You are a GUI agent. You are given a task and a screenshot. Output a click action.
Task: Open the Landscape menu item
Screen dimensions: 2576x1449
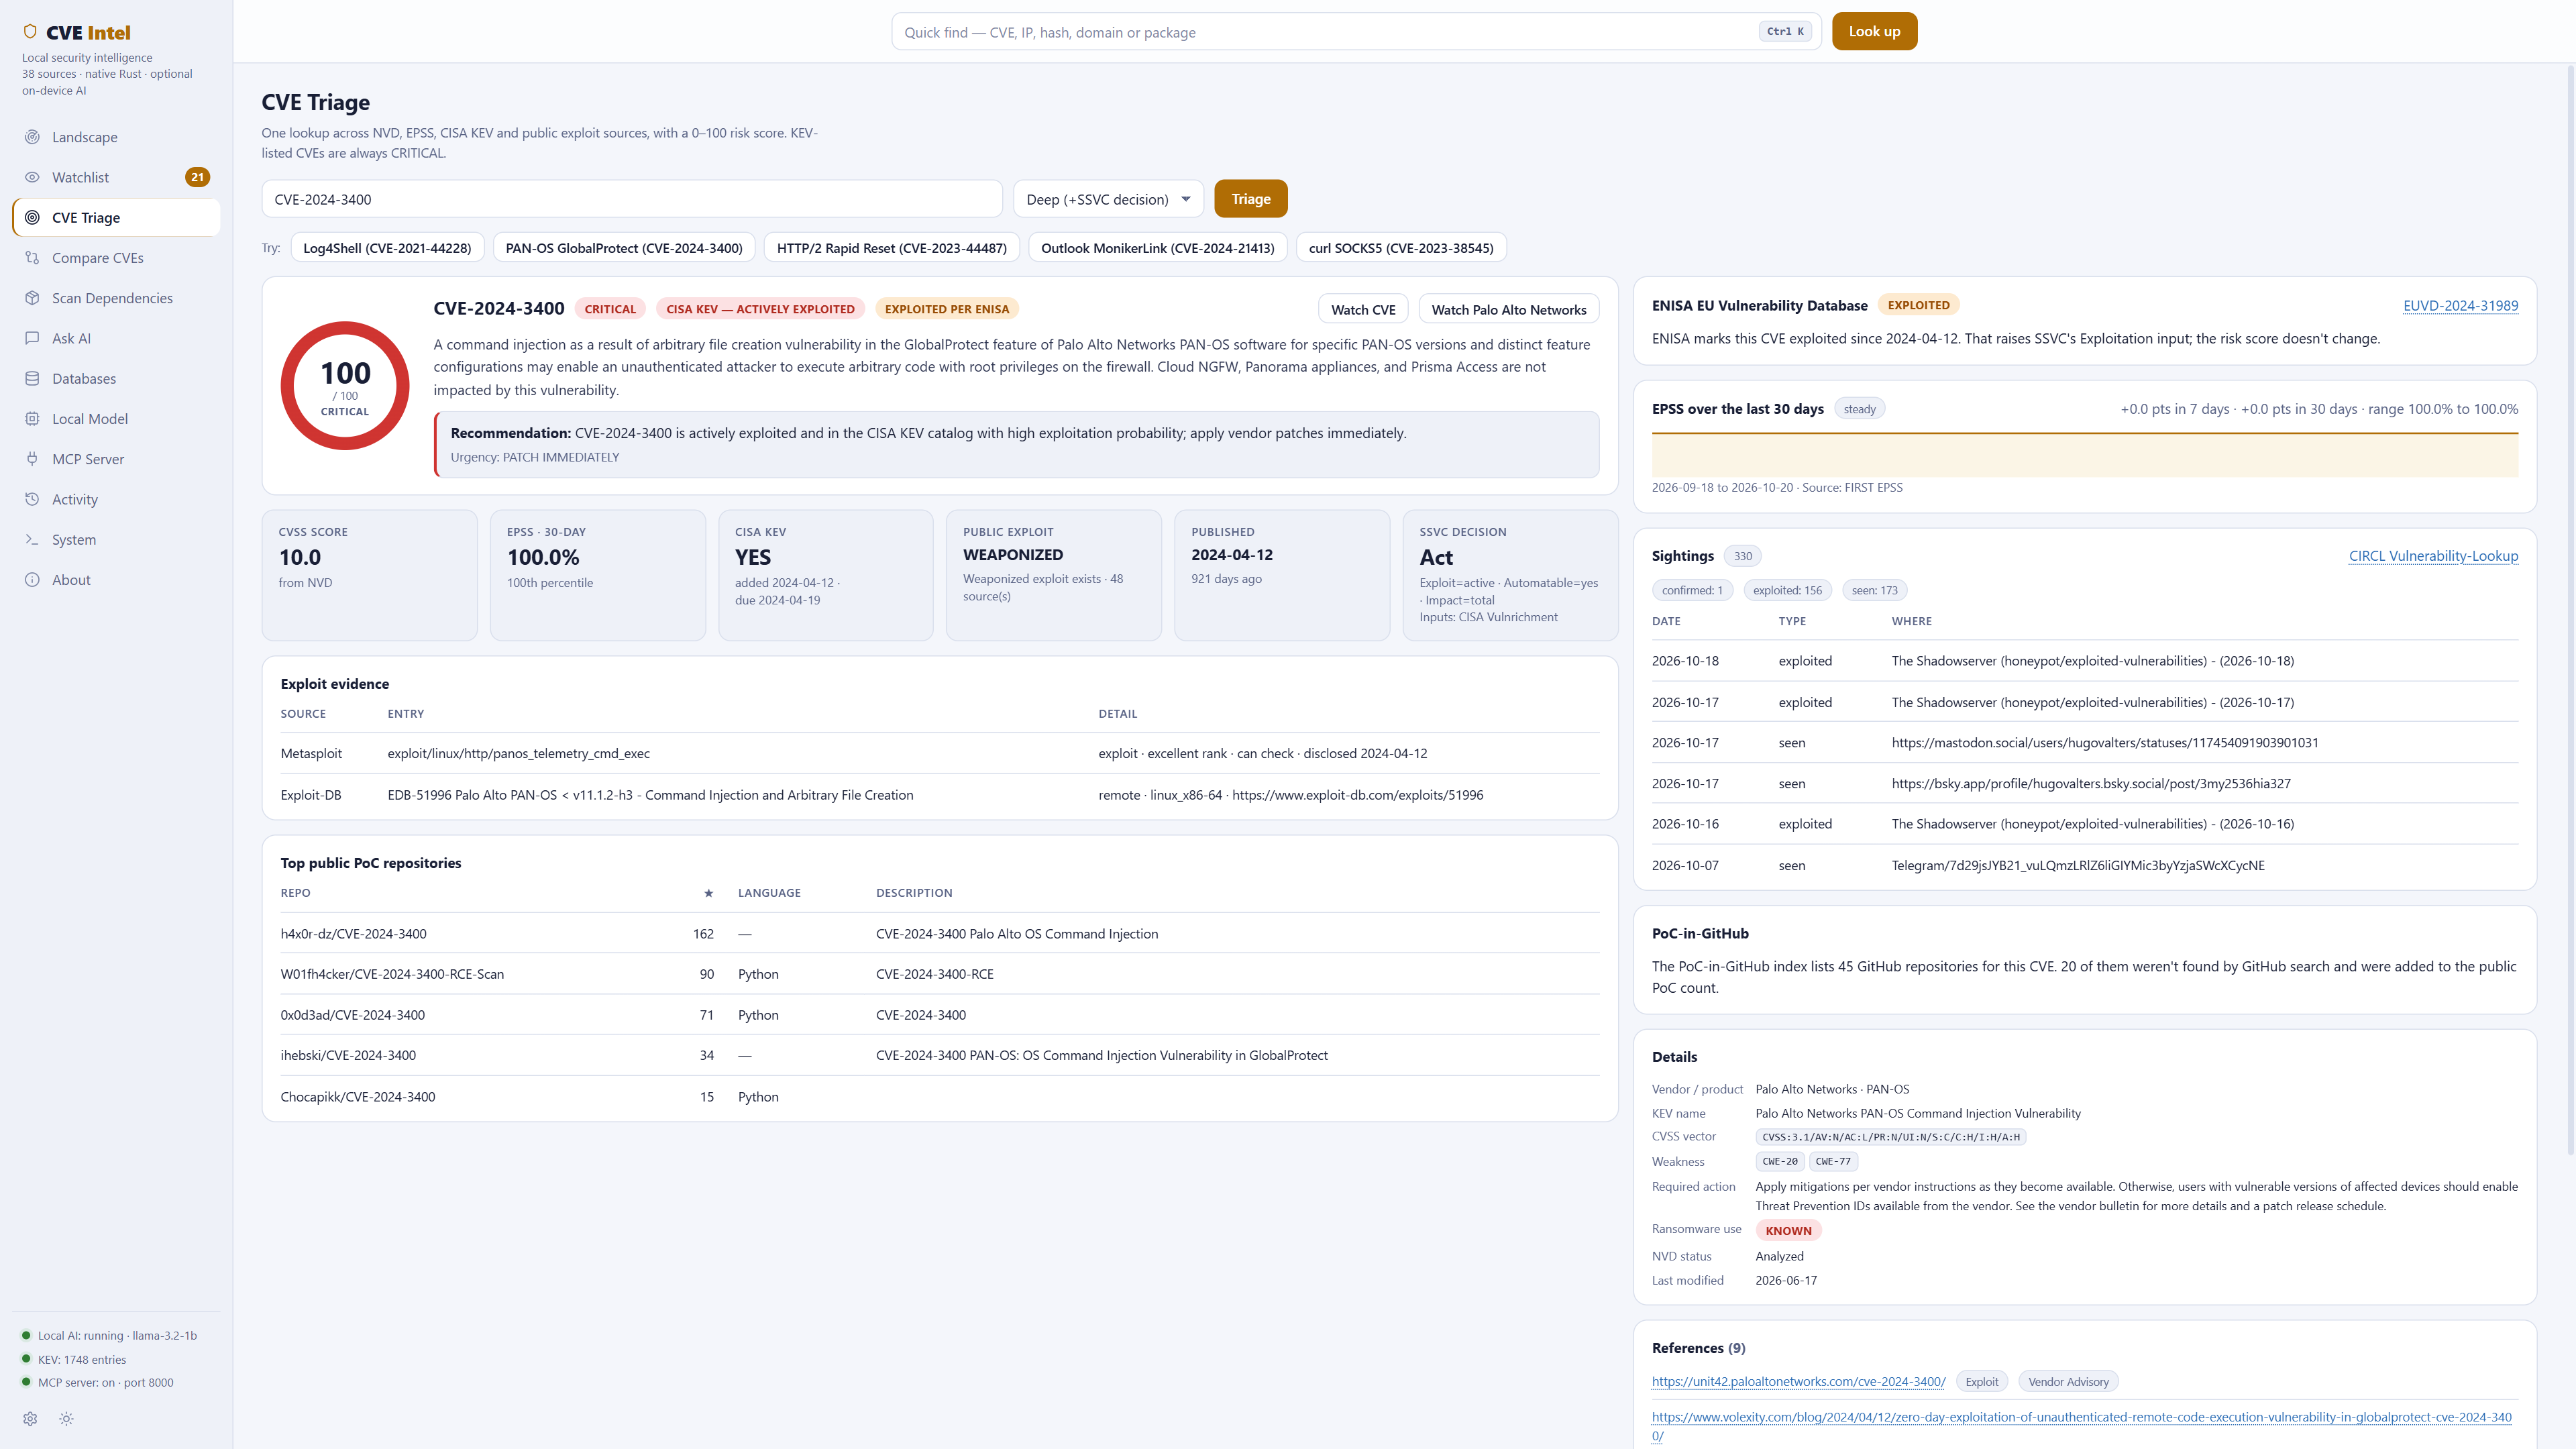click(x=116, y=137)
